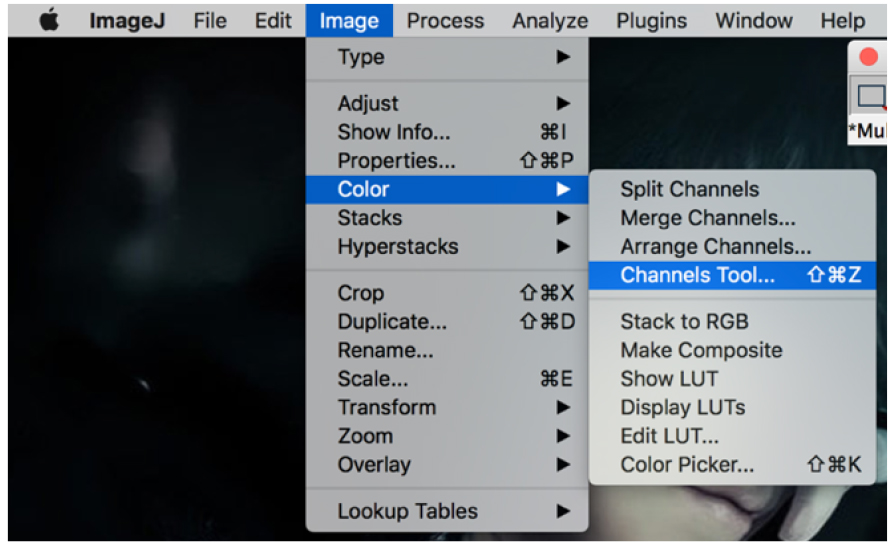Image resolution: width=892 pixels, height=544 pixels.
Task: Expand the Adjust submenu
Action: pos(447,104)
